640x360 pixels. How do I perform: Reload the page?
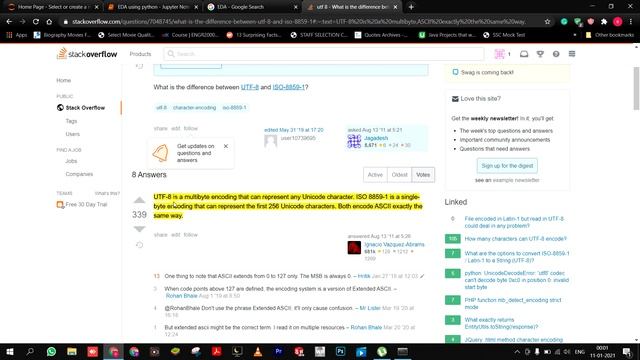pyautogui.click(x=36, y=22)
